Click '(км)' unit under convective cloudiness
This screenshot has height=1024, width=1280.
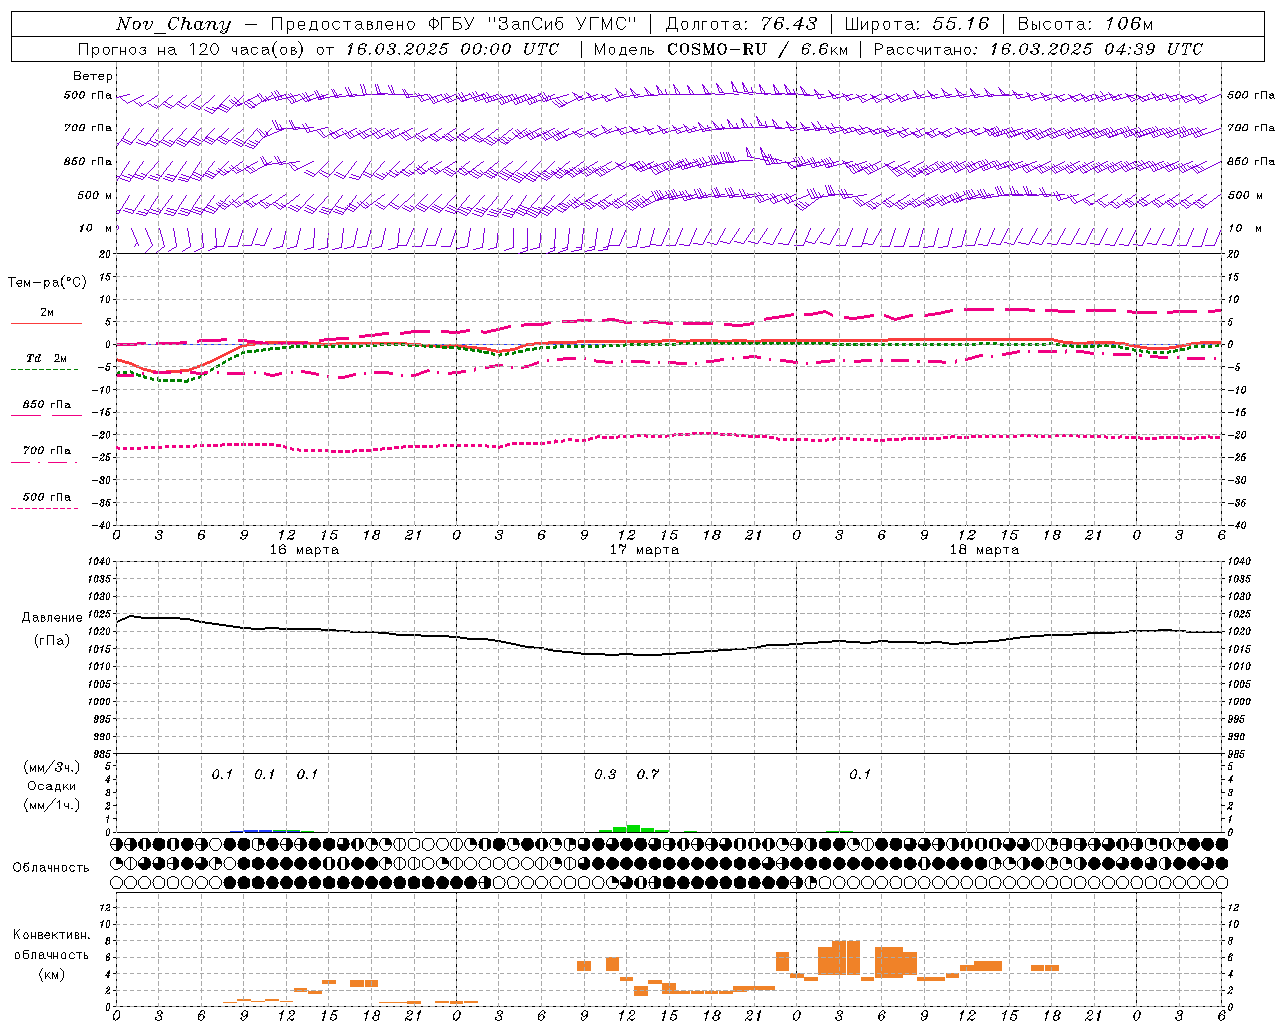51,973
